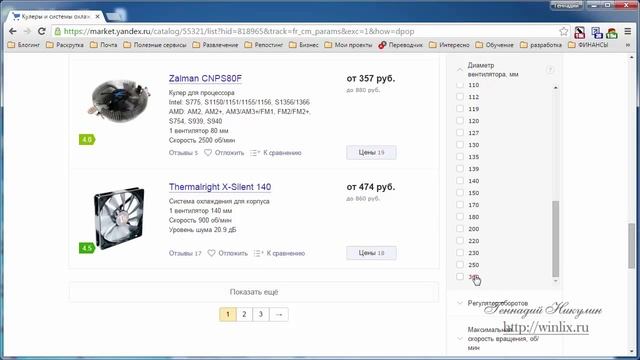640x360 pixels.
Task: Click heart icon for Zalman CNPS80F
Action: coord(208,153)
